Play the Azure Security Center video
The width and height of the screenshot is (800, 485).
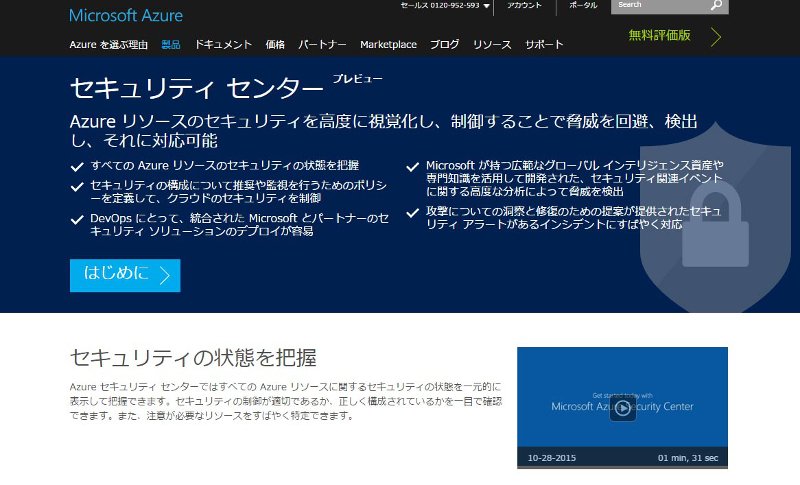[622, 409]
